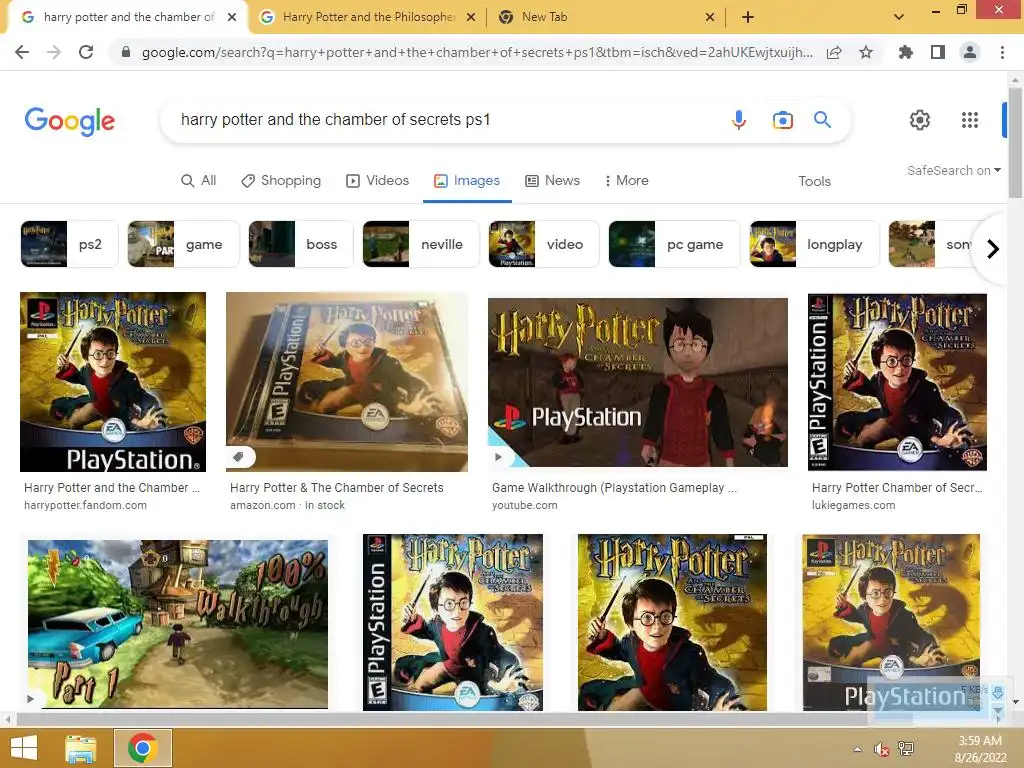1024x768 pixels.
Task: Filter results with the boss chip
Action: point(301,244)
